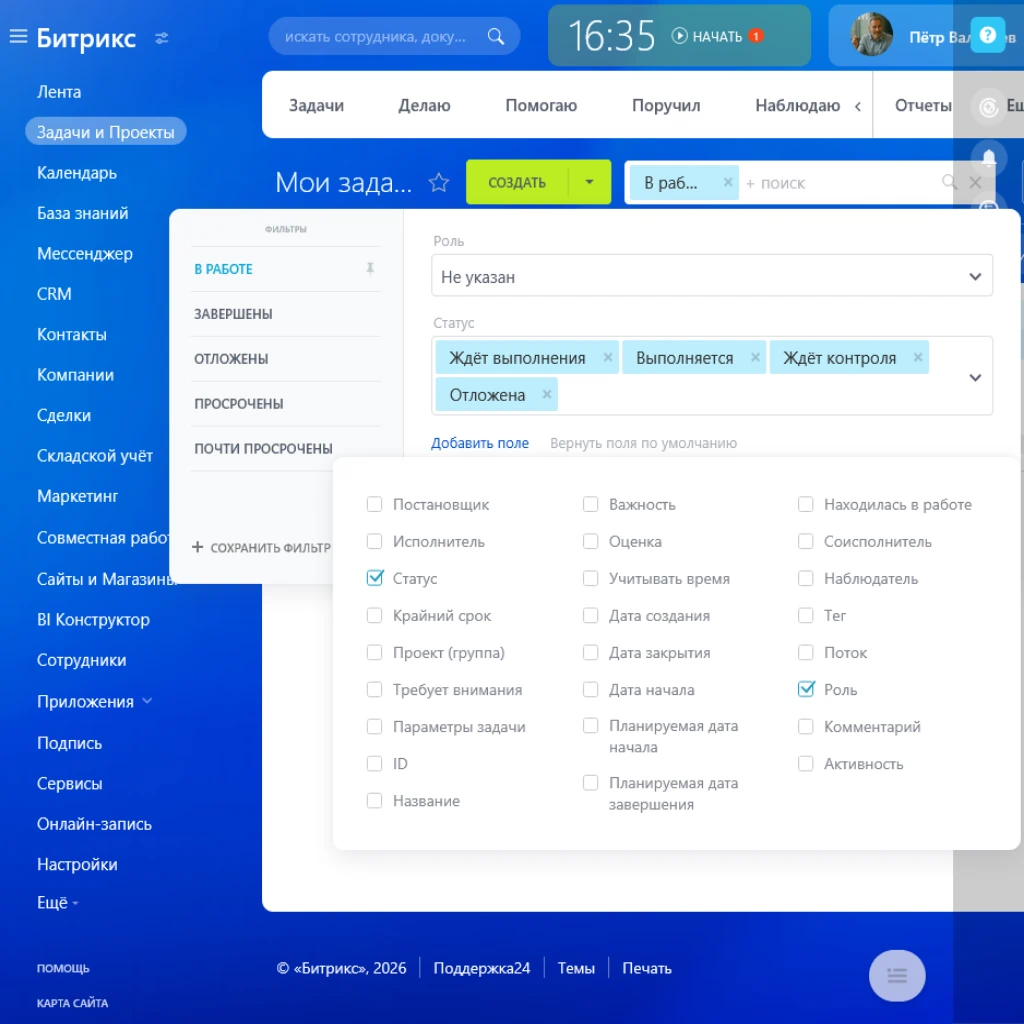The width and height of the screenshot is (1024, 1024).
Task: Click the magnifier icon in top search bar
Action: pyautogui.click(x=496, y=37)
